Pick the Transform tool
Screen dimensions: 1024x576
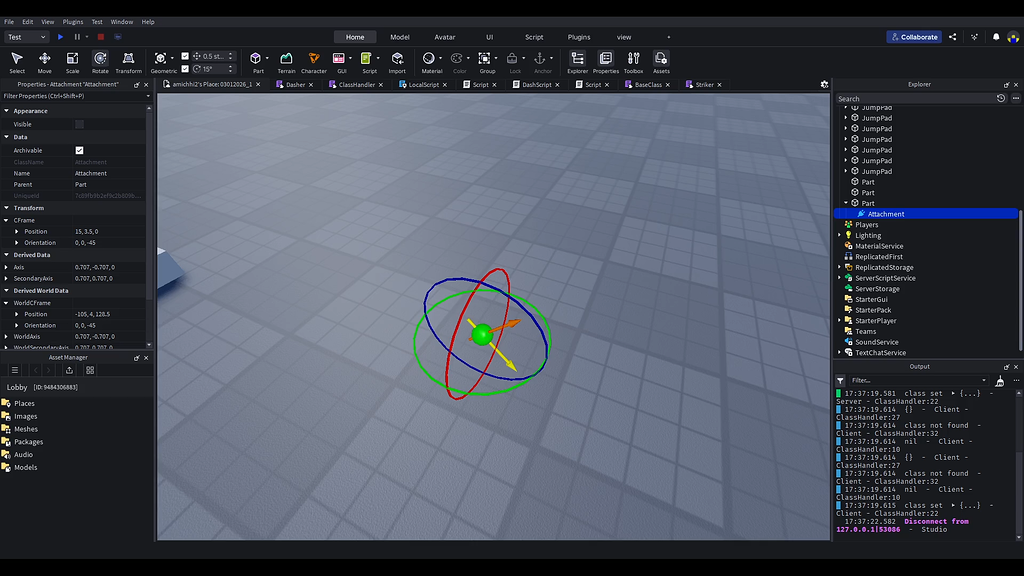click(128, 63)
